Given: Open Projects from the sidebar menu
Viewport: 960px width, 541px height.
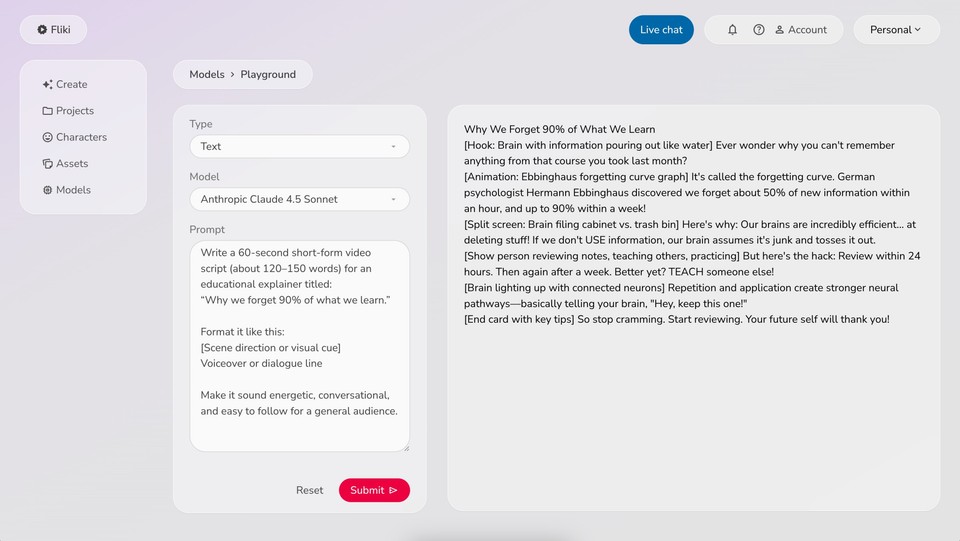Looking at the screenshot, I should coord(75,111).
